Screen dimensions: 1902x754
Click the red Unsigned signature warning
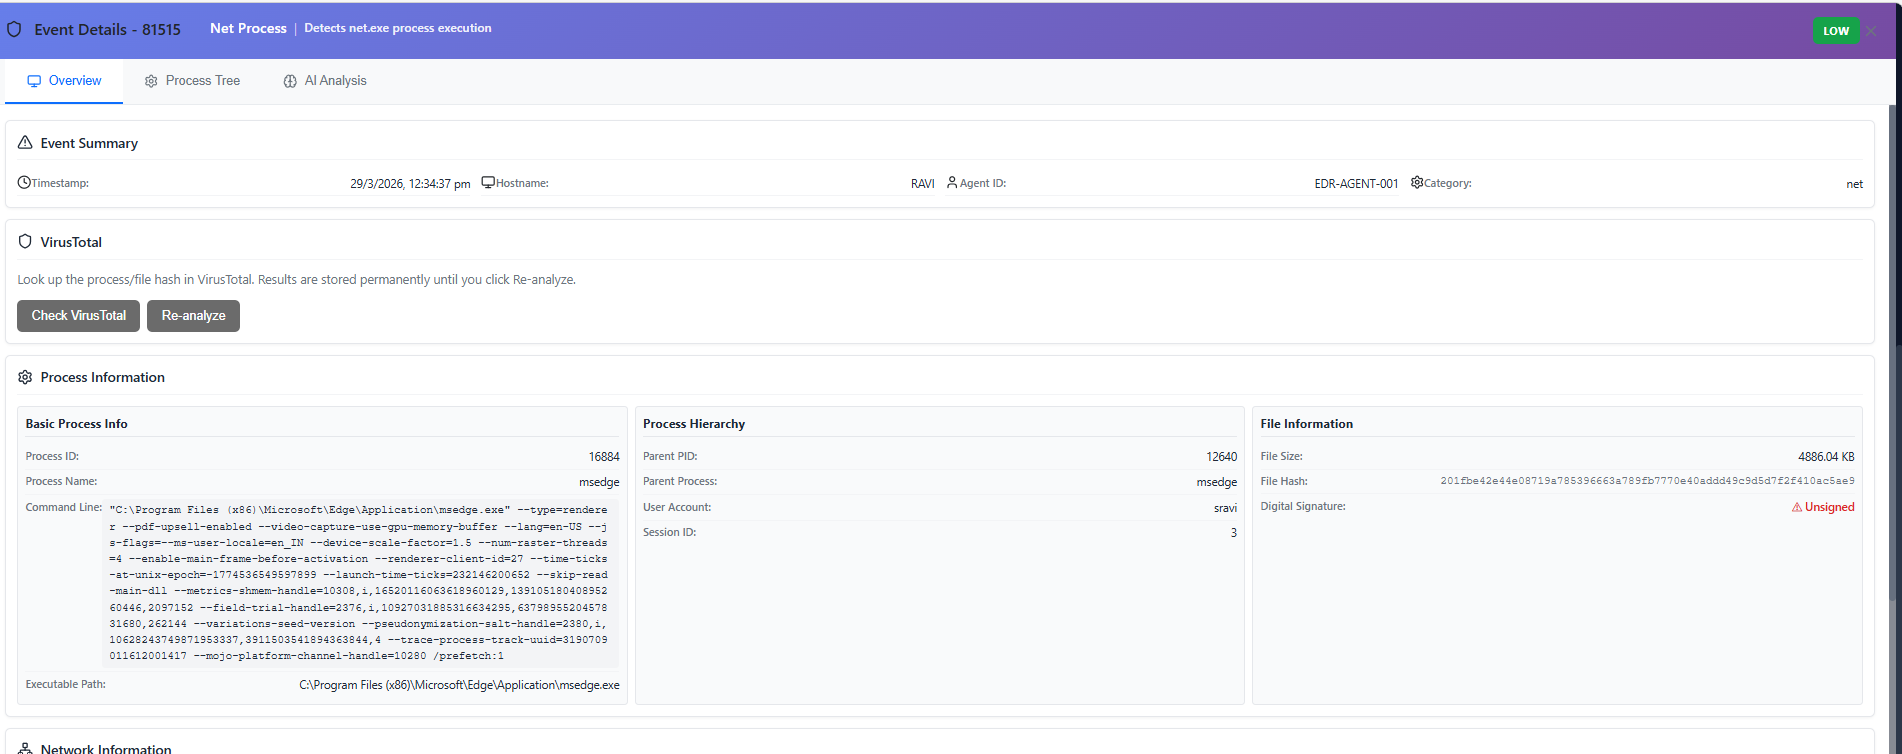(1823, 507)
